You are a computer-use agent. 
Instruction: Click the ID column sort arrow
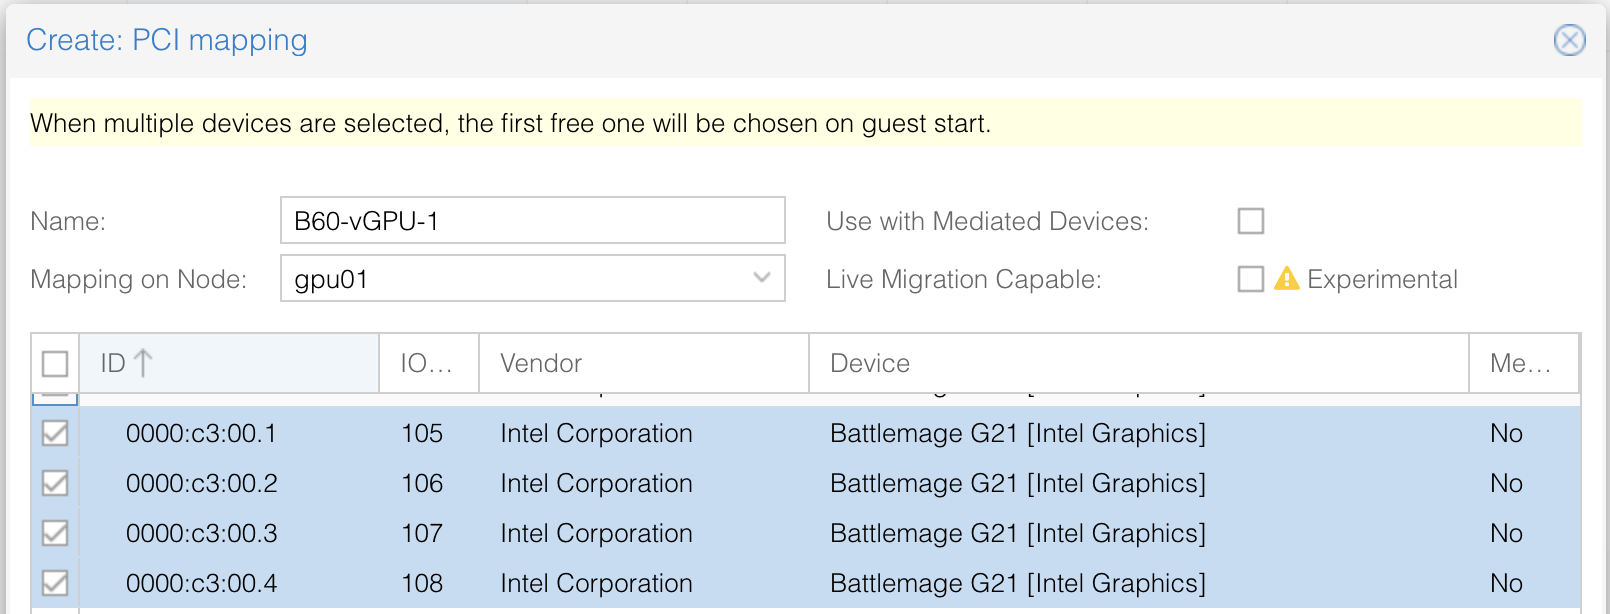143,363
